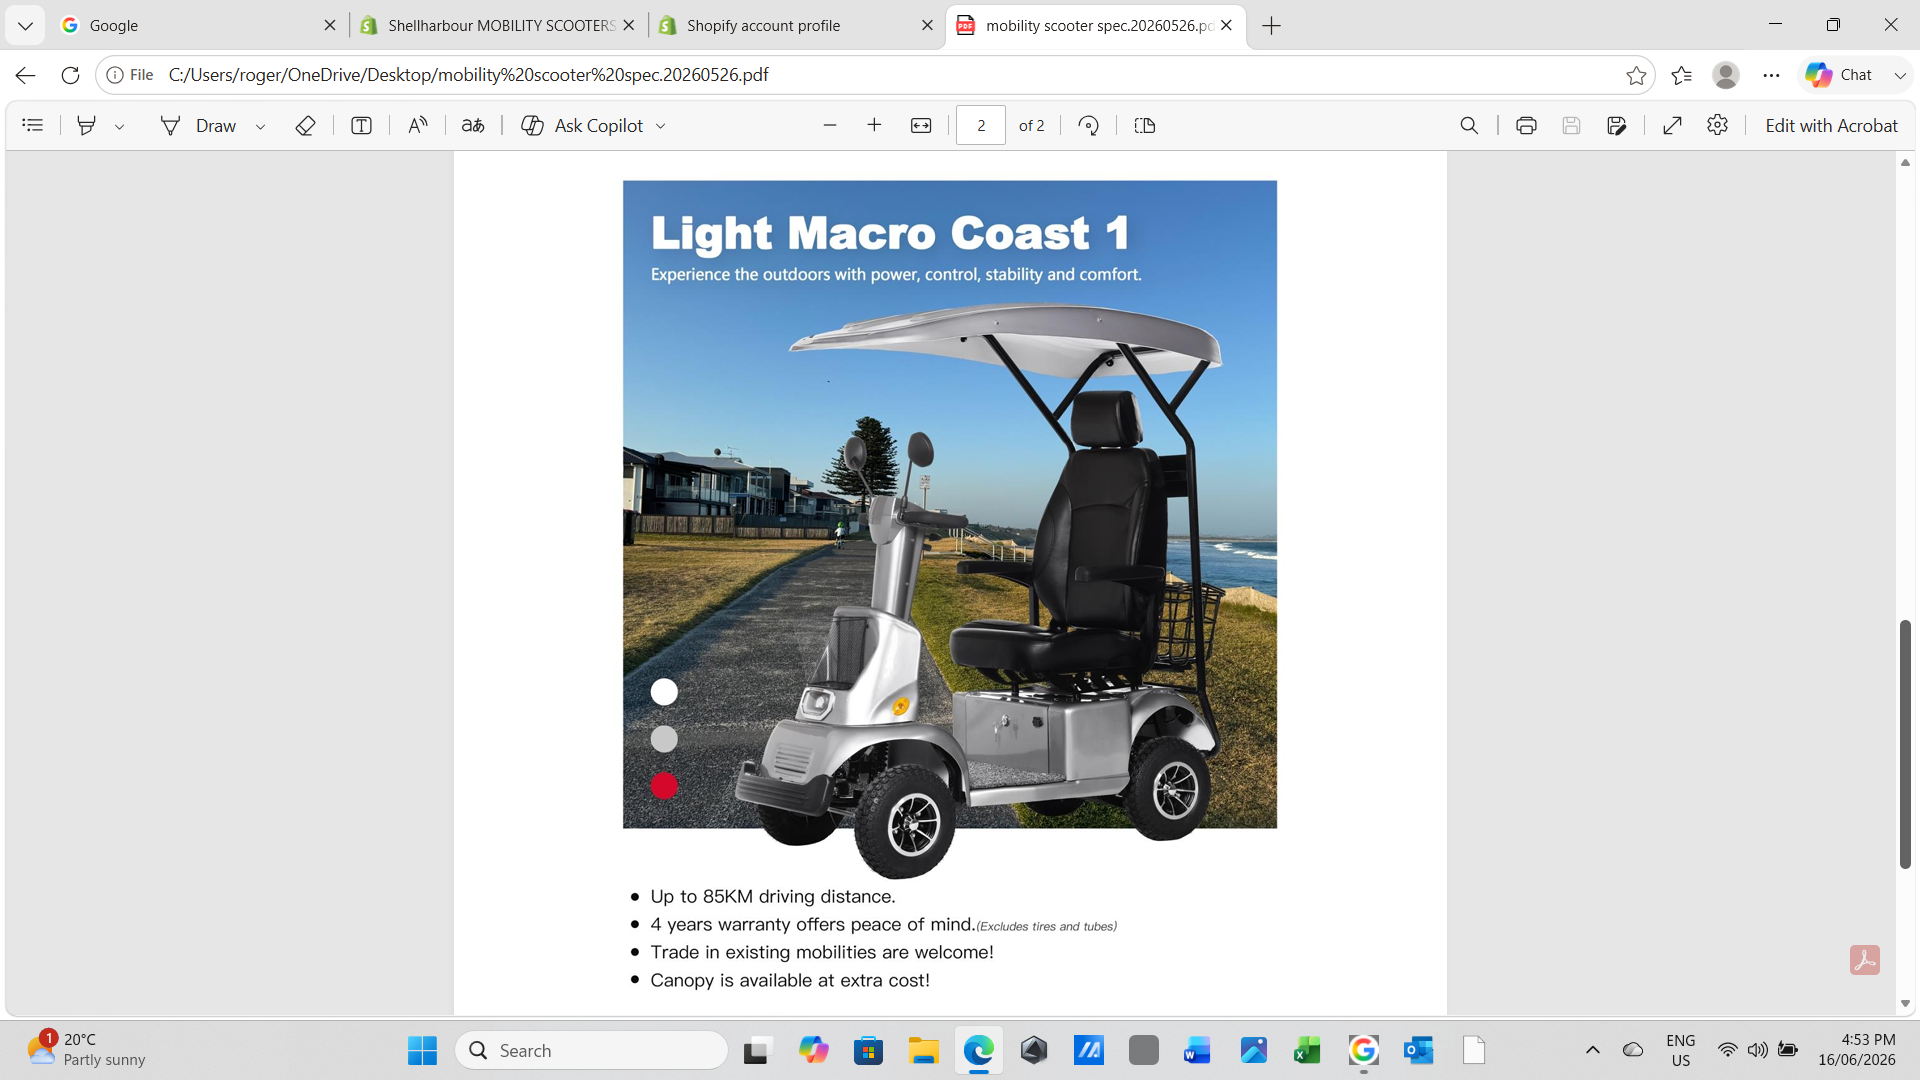
Task: Zoom out of the PDF
Action: (829, 125)
